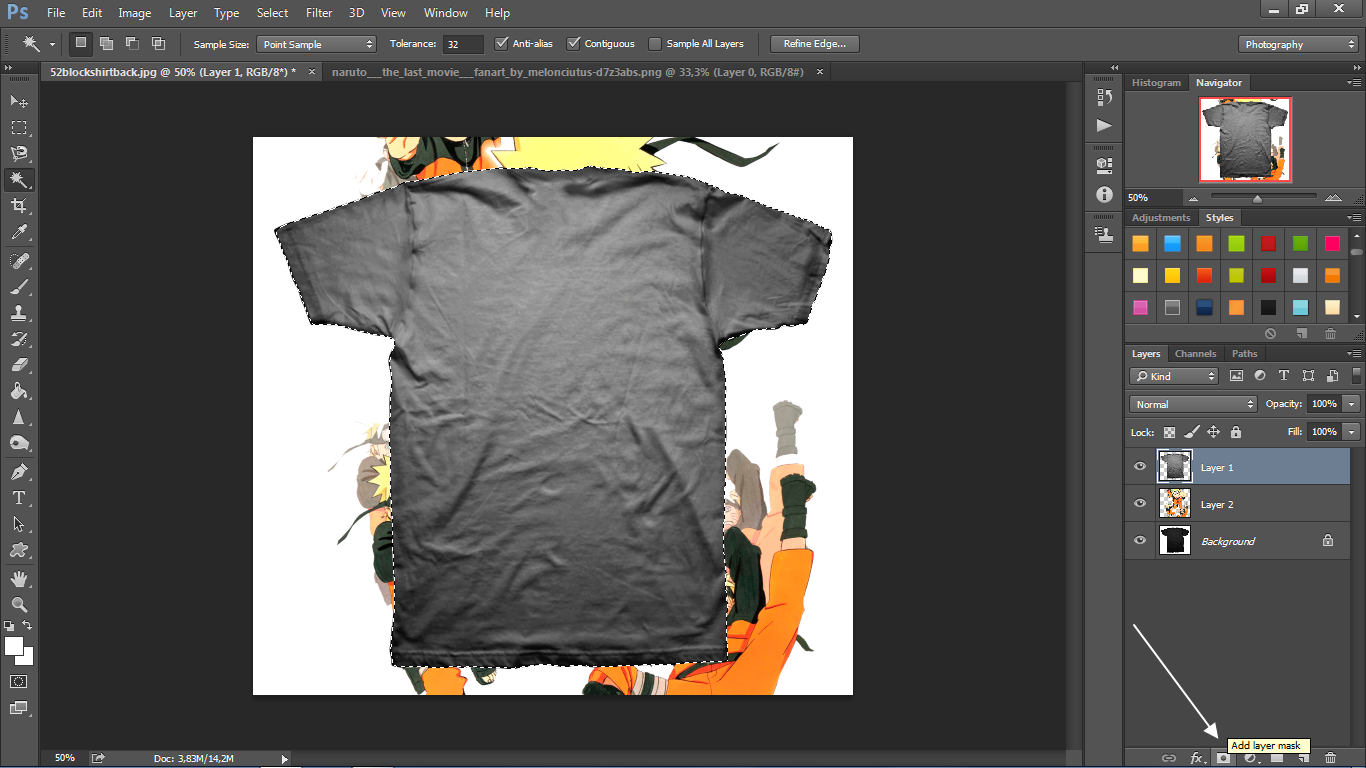Hide the Background layer eye

(x=1140, y=541)
